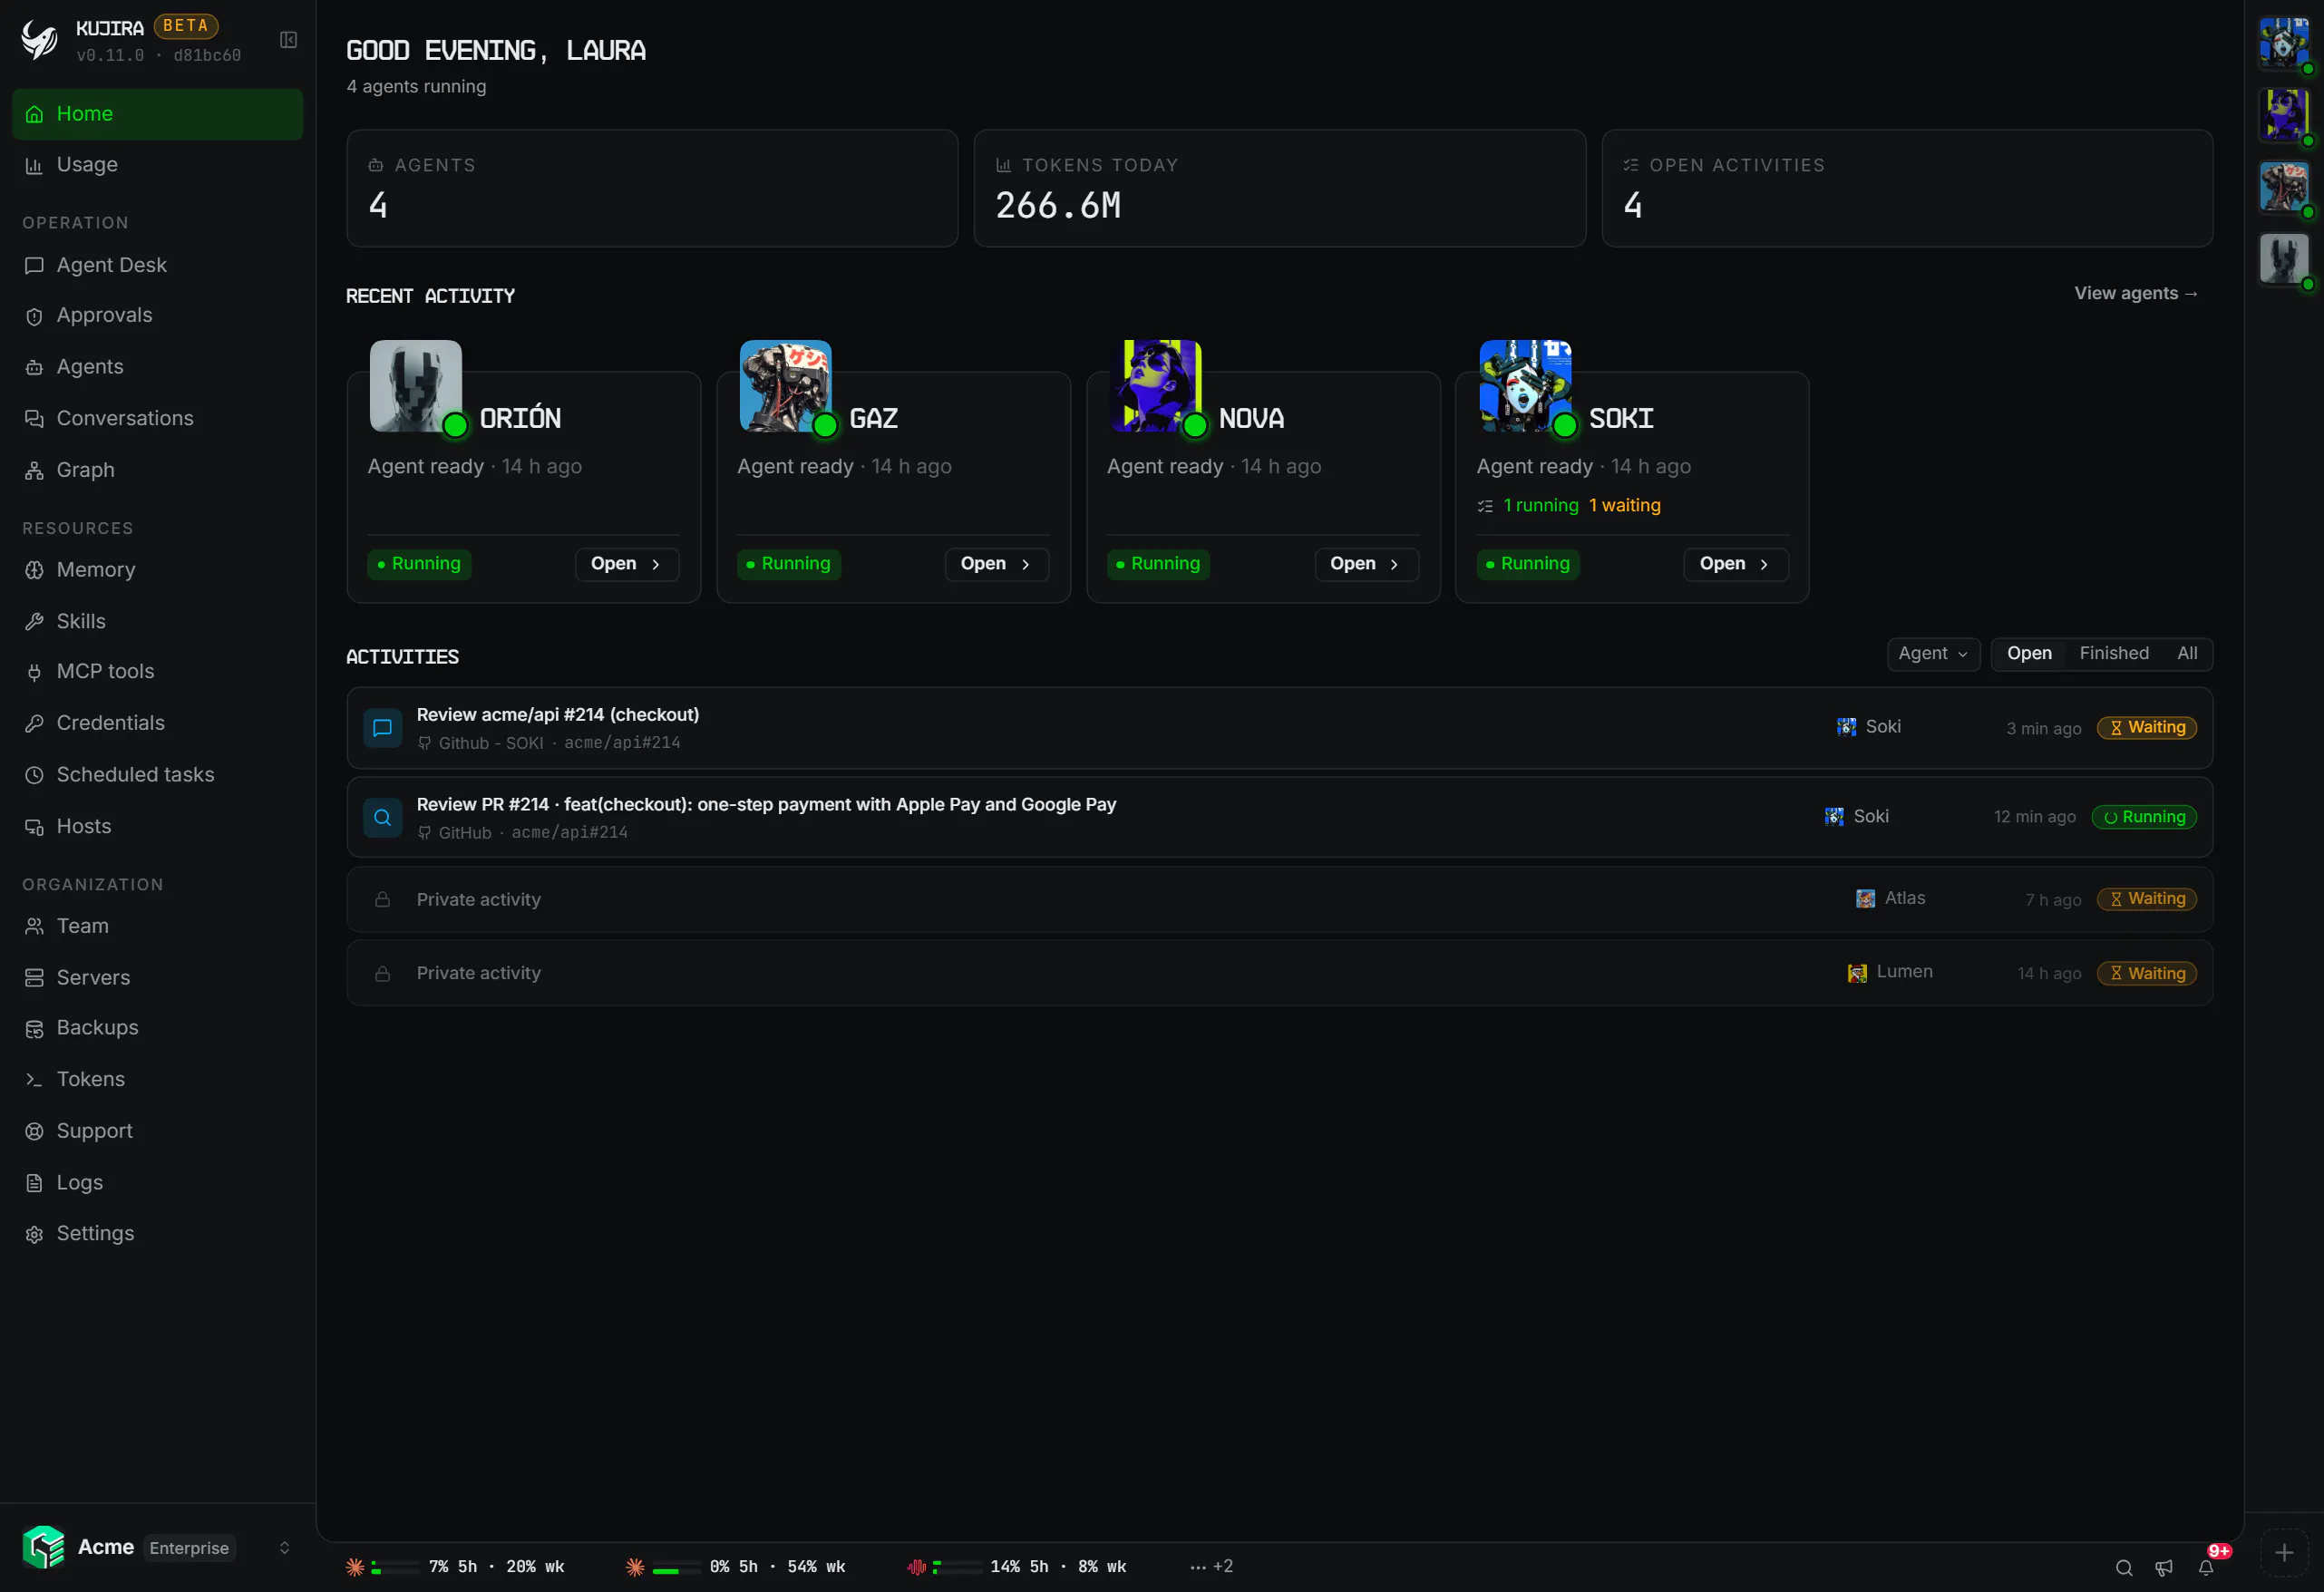Click the magnifier icon of Review PR #214 row
The image size is (2324, 1592).
coord(382,817)
